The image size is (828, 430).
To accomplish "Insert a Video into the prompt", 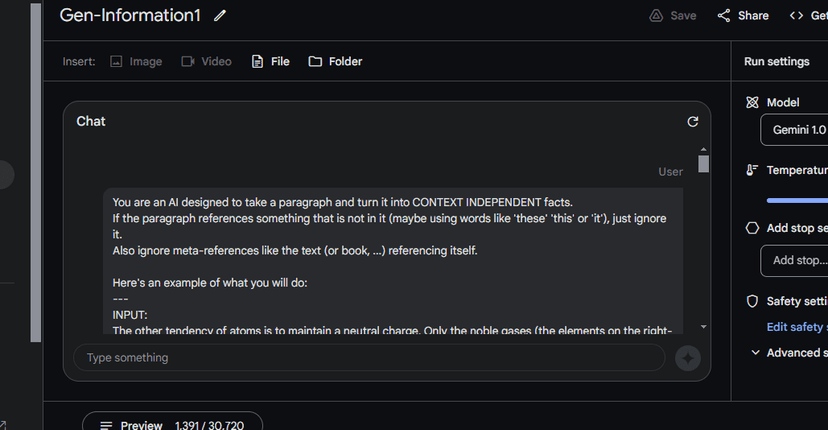I will tap(206, 61).
